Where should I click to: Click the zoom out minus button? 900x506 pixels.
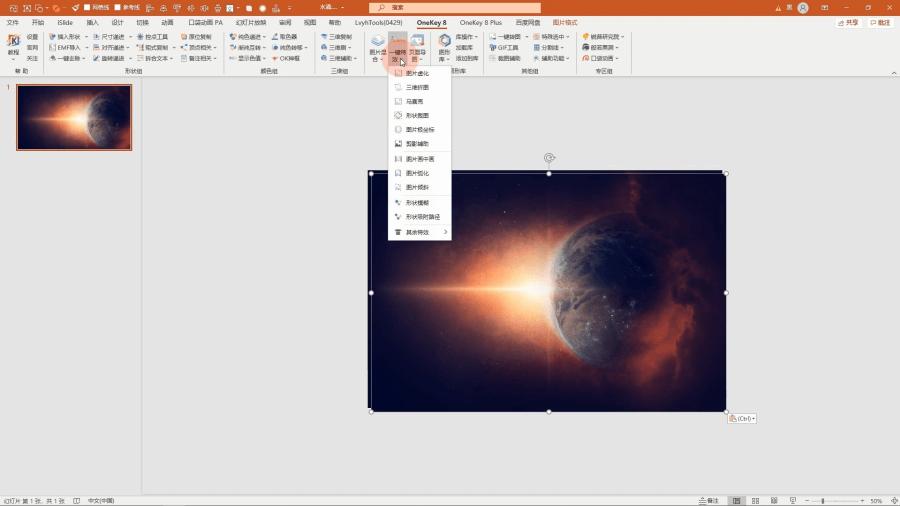(807, 501)
